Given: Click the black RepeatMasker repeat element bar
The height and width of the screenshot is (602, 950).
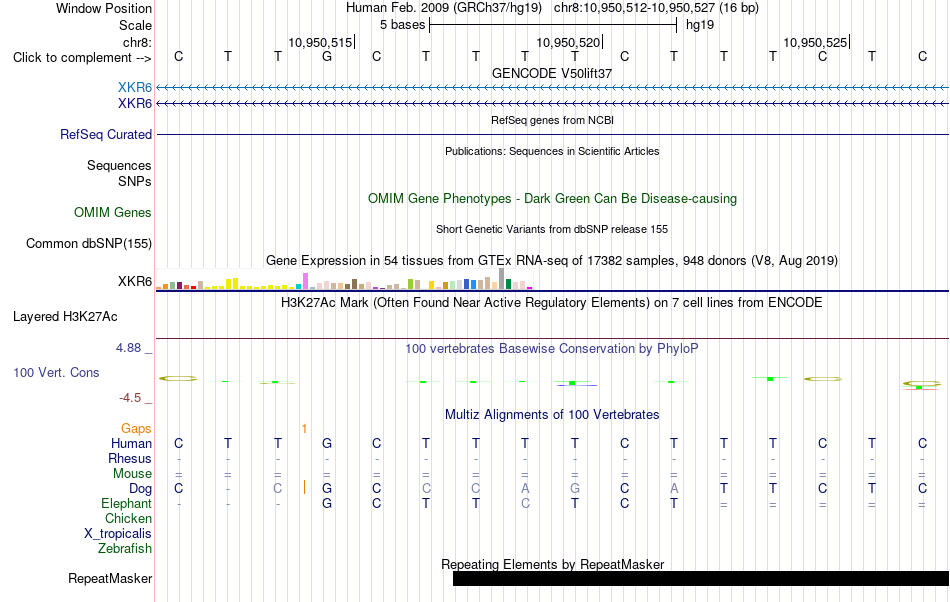Looking at the screenshot, I should [x=701, y=578].
